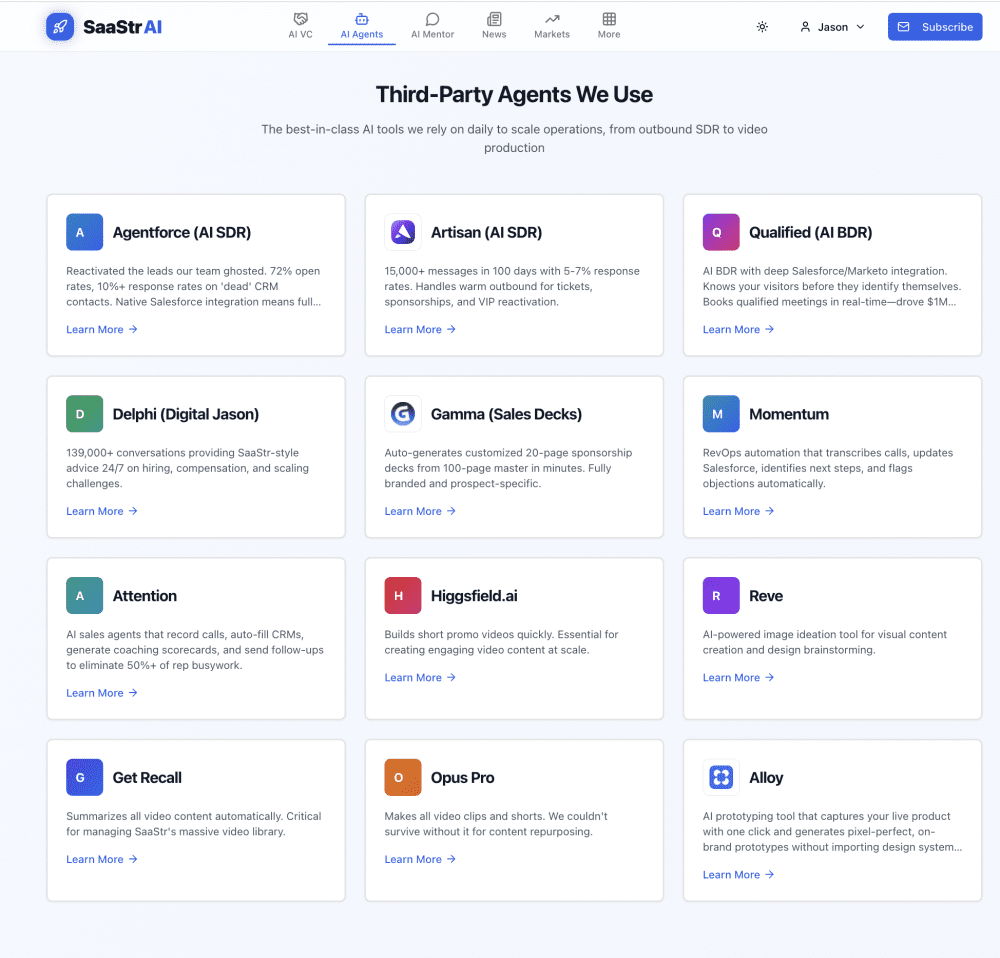Click the More grid icon

click(x=608, y=18)
